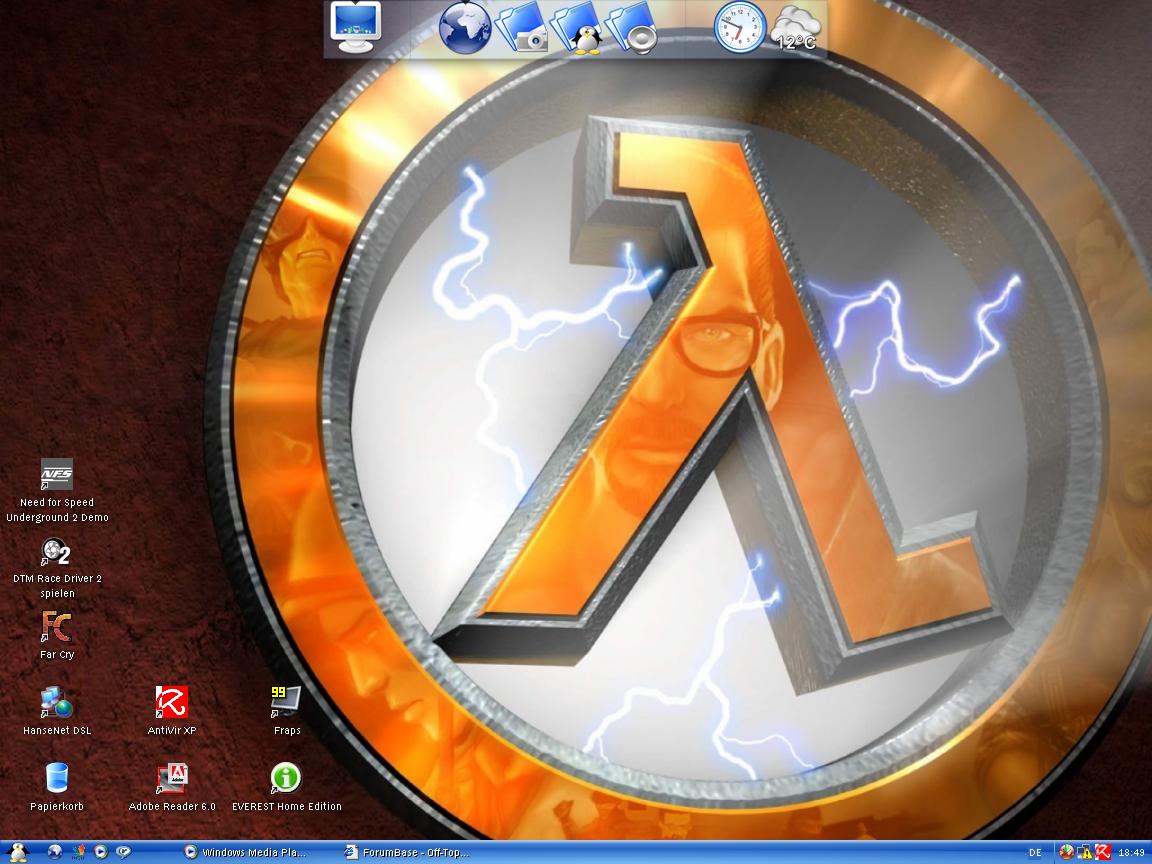Select the HanseNet DSL connection icon

[x=57, y=710]
